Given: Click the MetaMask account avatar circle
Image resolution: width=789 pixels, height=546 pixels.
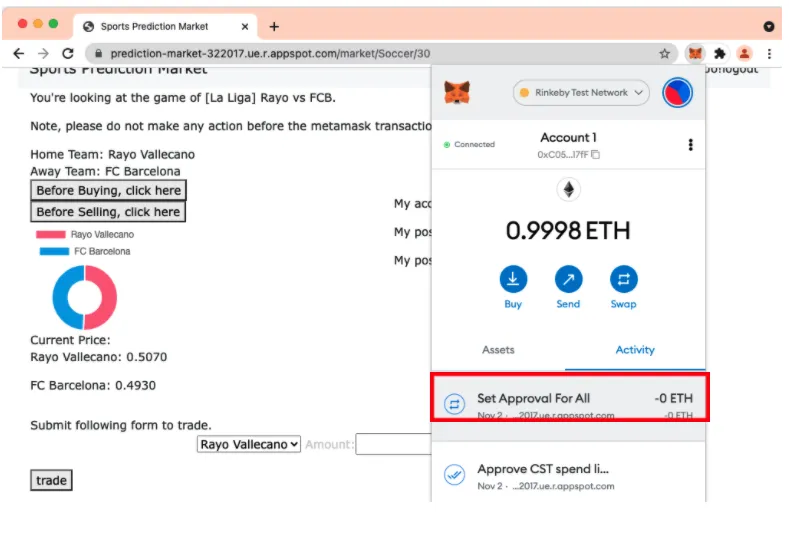Looking at the screenshot, I should [x=677, y=93].
